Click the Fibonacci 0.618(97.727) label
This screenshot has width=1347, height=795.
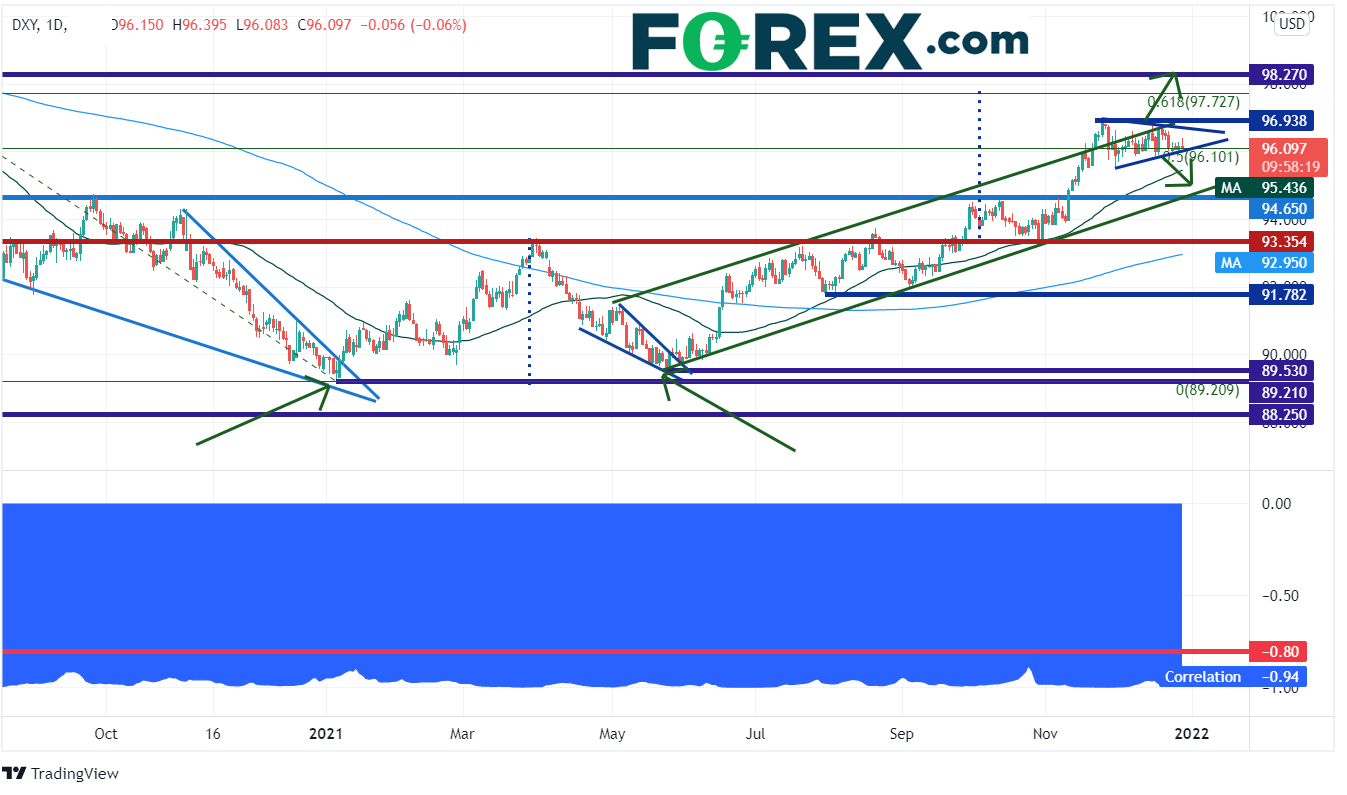(x=1193, y=102)
